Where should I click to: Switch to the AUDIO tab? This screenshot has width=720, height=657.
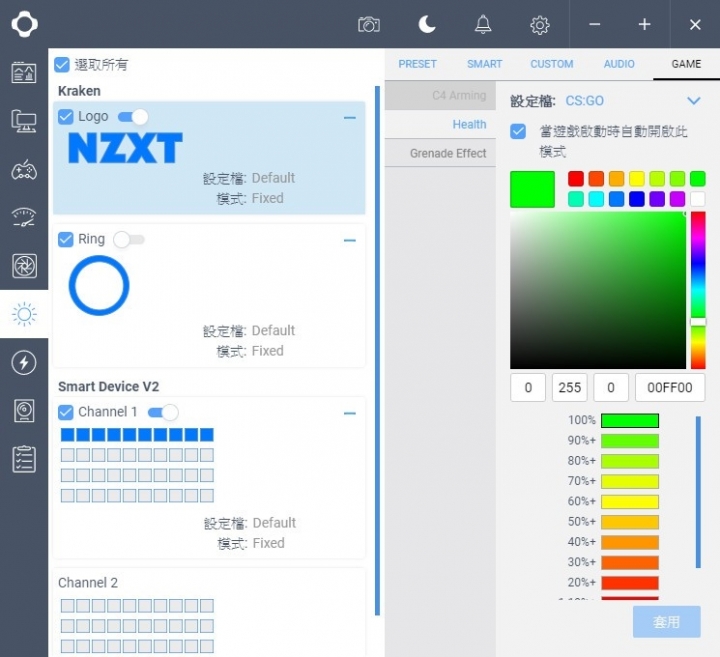(x=619, y=64)
